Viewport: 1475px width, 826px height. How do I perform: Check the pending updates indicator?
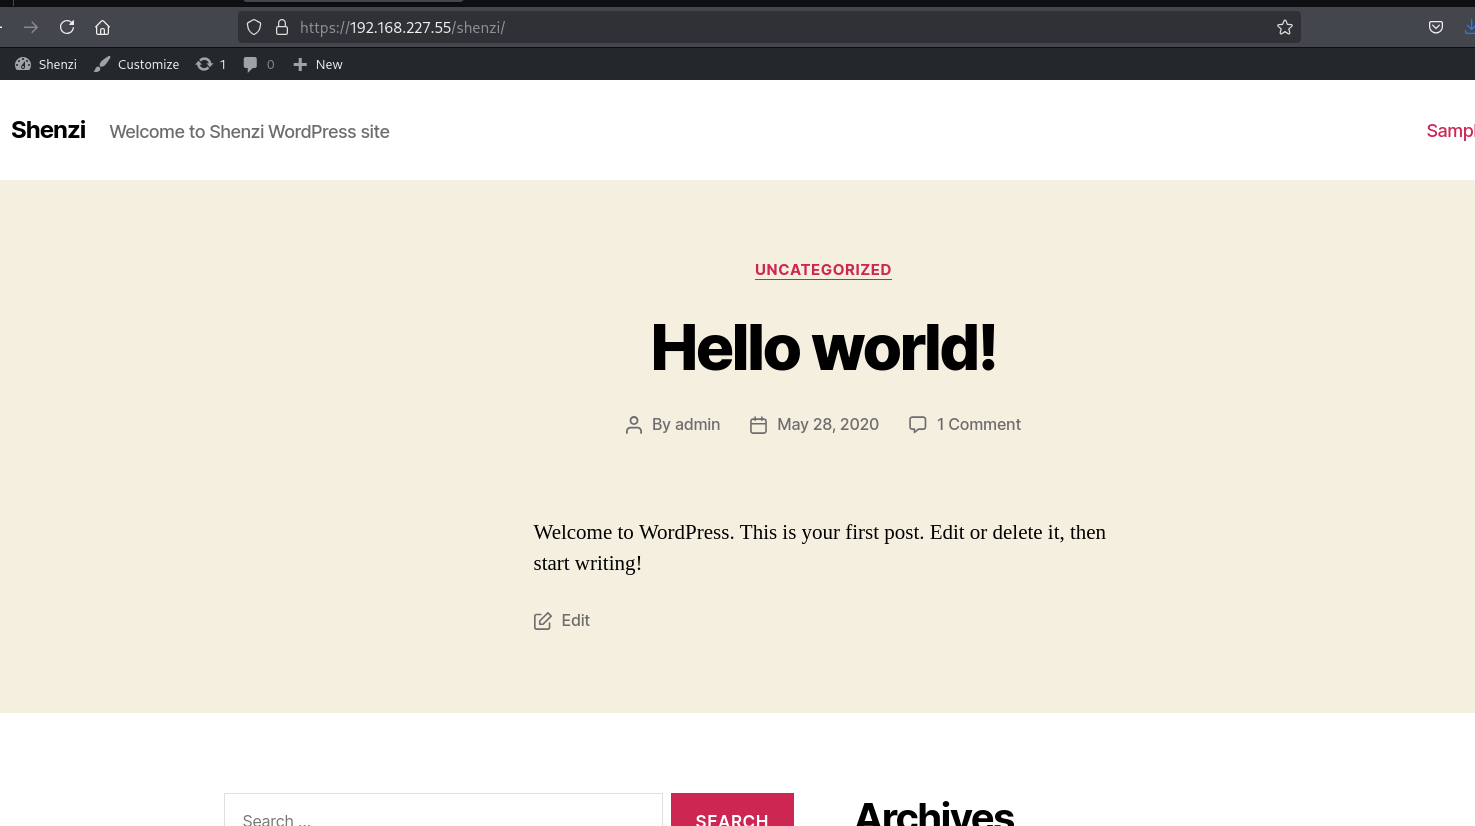click(x=211, y=64)
